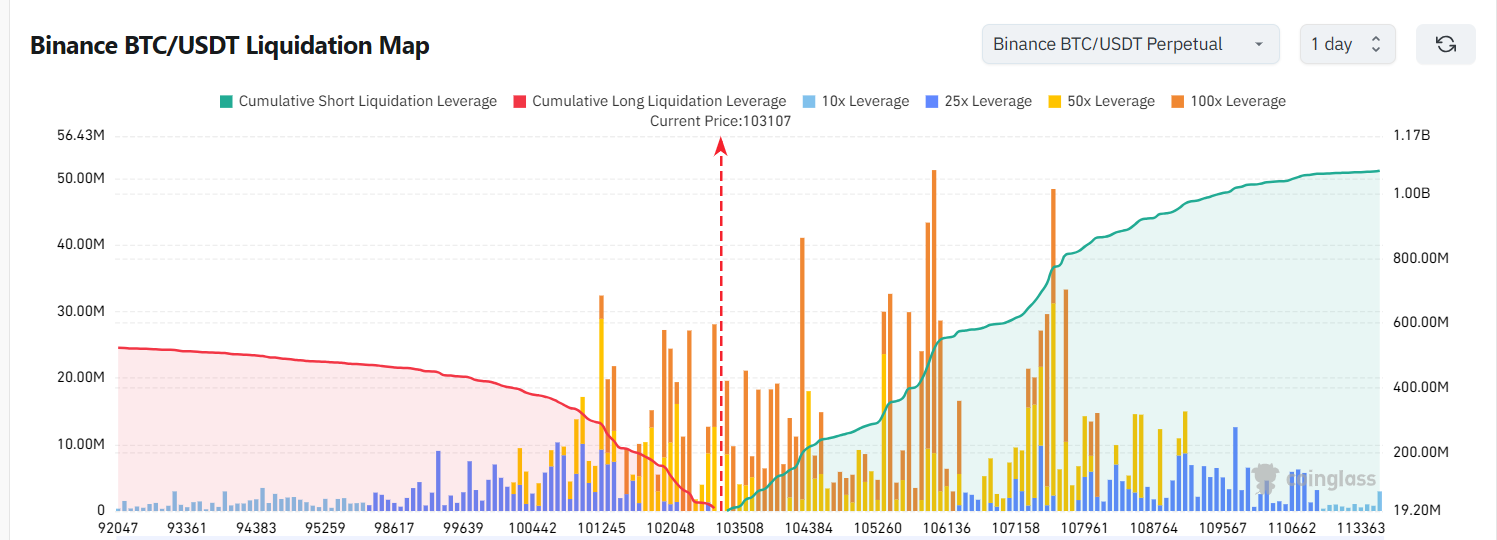Screen dimensions: 1497x540
Task: Open the Binance BTC/USDT Perpetual dropdown
Action: 1130,44
